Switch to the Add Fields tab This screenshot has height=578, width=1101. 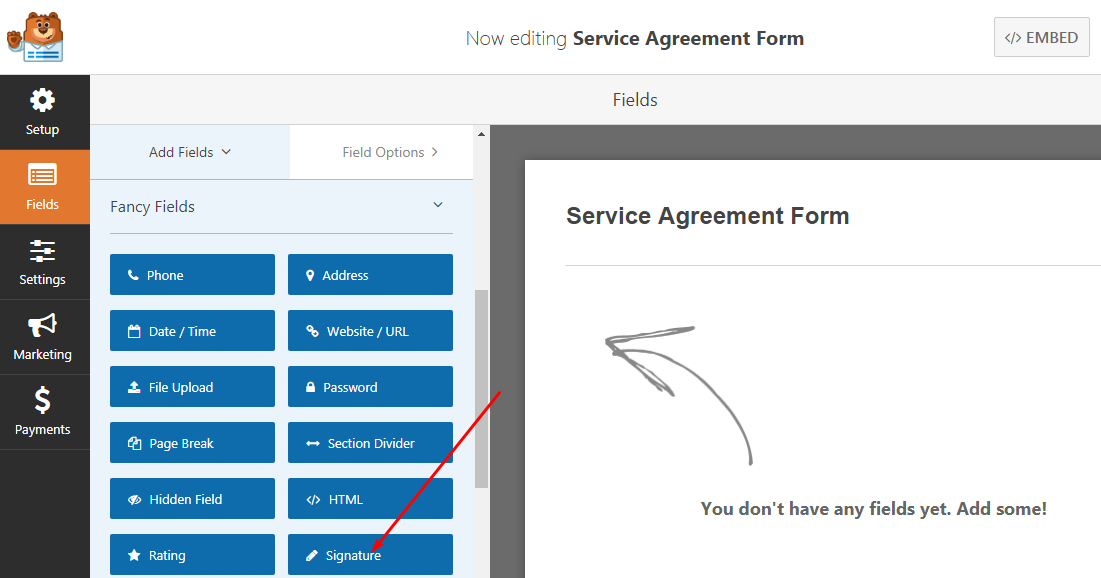[190, 152]
